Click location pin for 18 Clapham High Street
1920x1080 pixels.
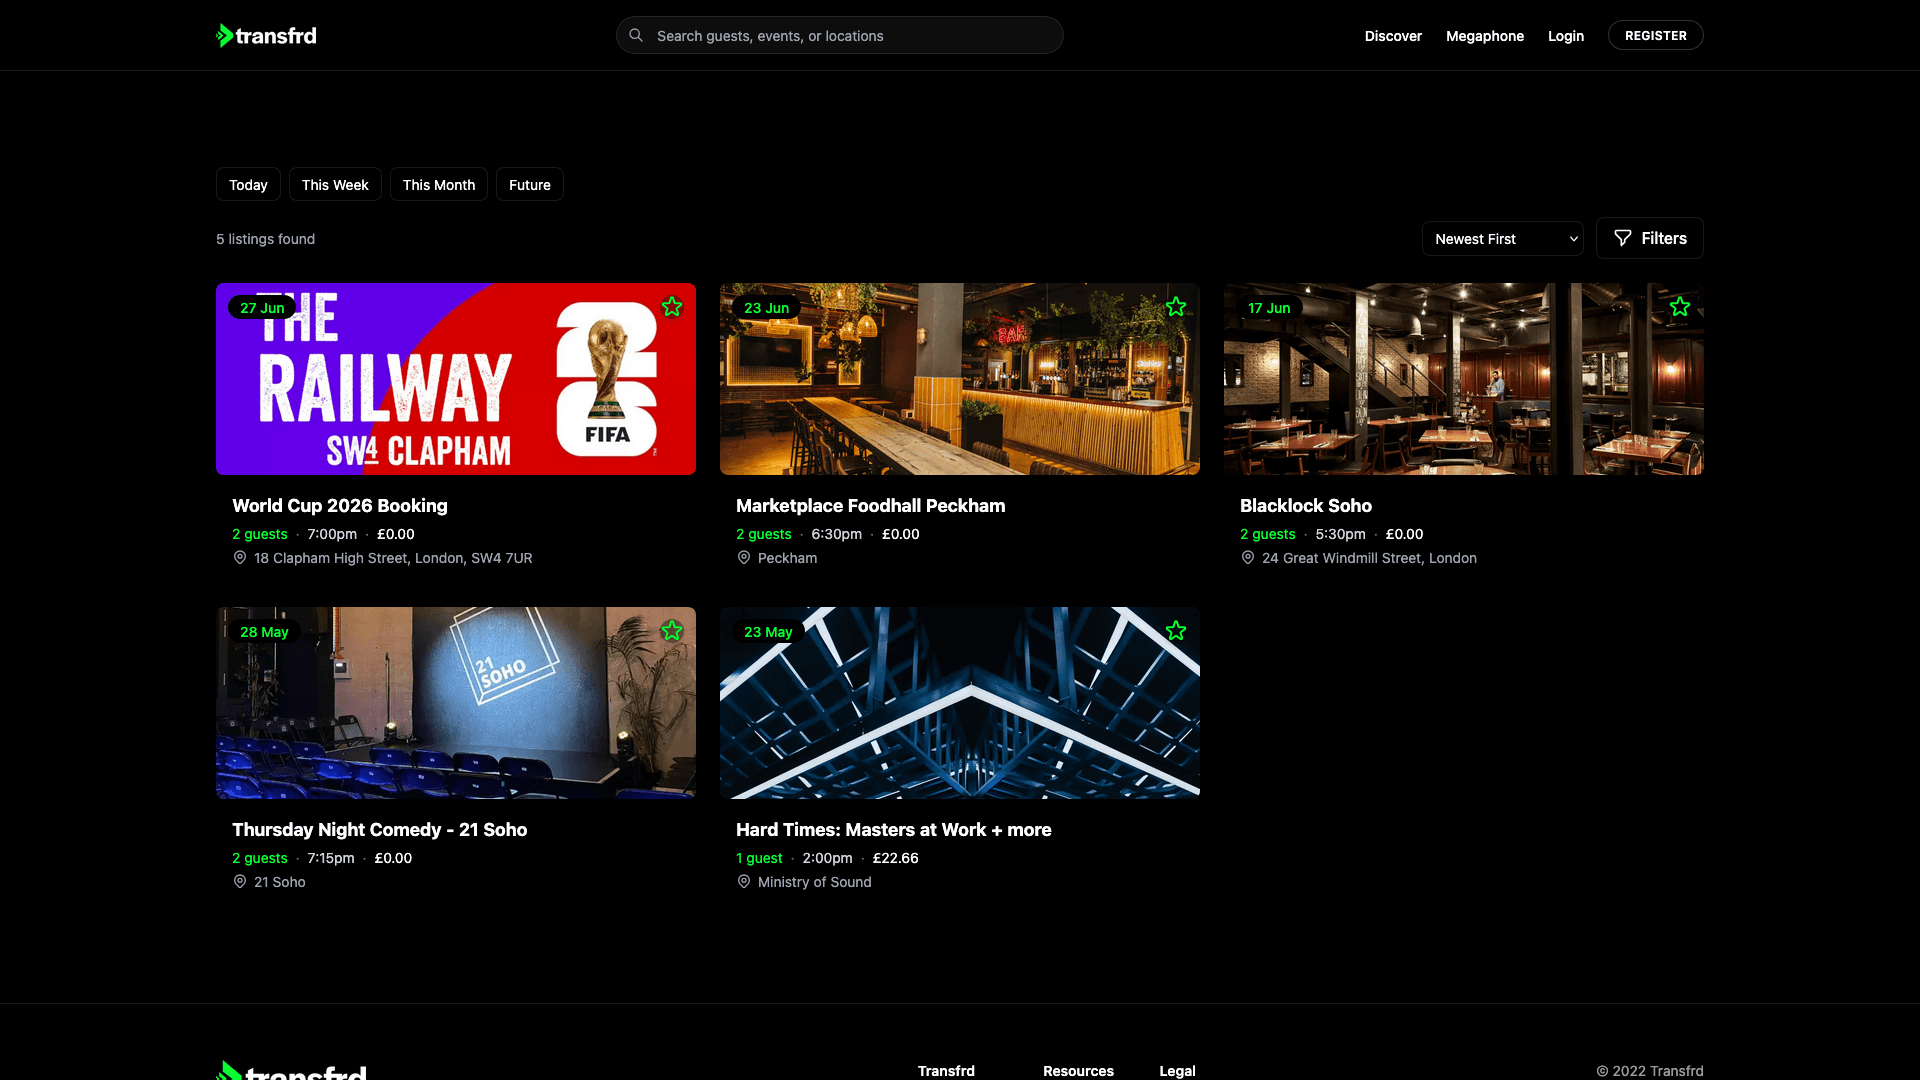click(x=240, y=558)
